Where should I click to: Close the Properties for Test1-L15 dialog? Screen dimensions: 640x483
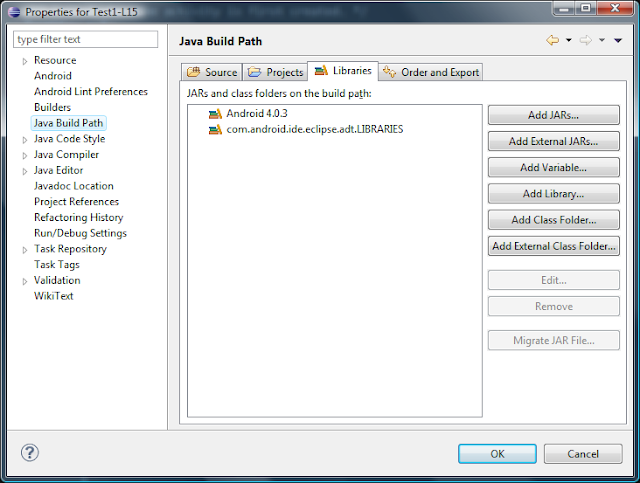coord(615,9)
